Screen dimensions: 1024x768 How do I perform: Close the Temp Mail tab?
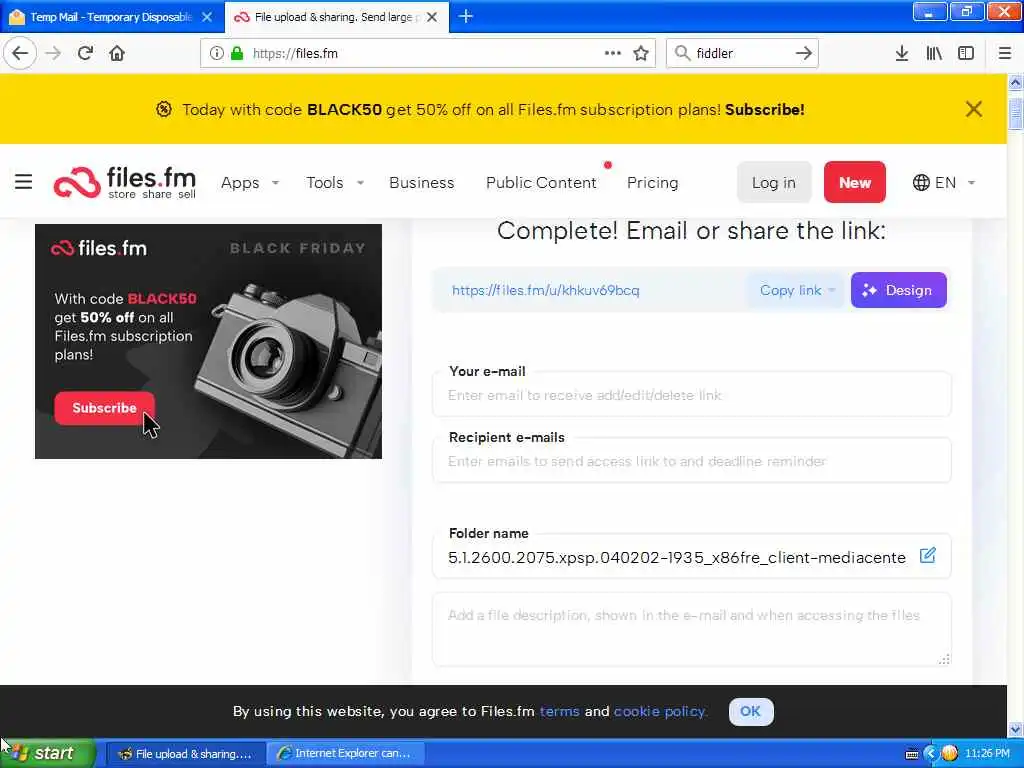pyautogui.click(x=207, y=17)
